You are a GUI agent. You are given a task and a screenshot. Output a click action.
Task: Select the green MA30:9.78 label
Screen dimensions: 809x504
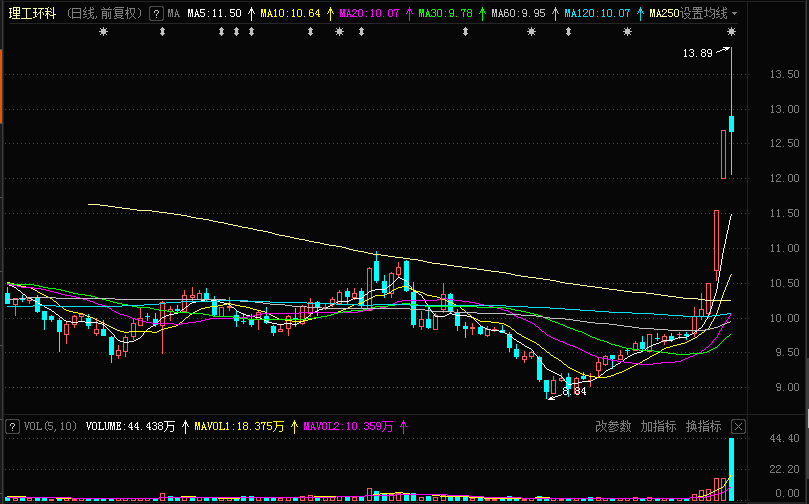pyautogui.click(x=445, y=14)
